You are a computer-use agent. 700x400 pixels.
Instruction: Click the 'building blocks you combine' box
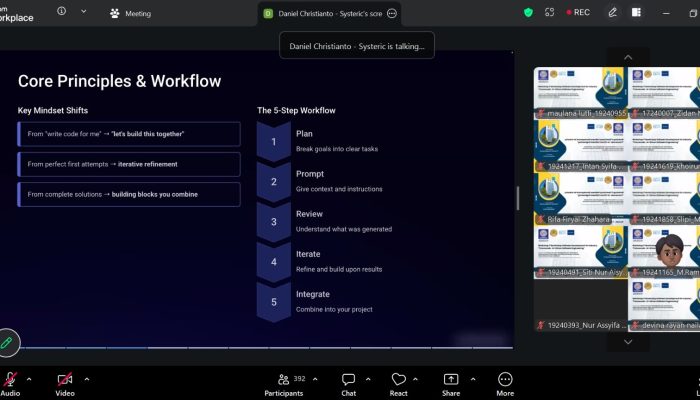tap(129, 194)
